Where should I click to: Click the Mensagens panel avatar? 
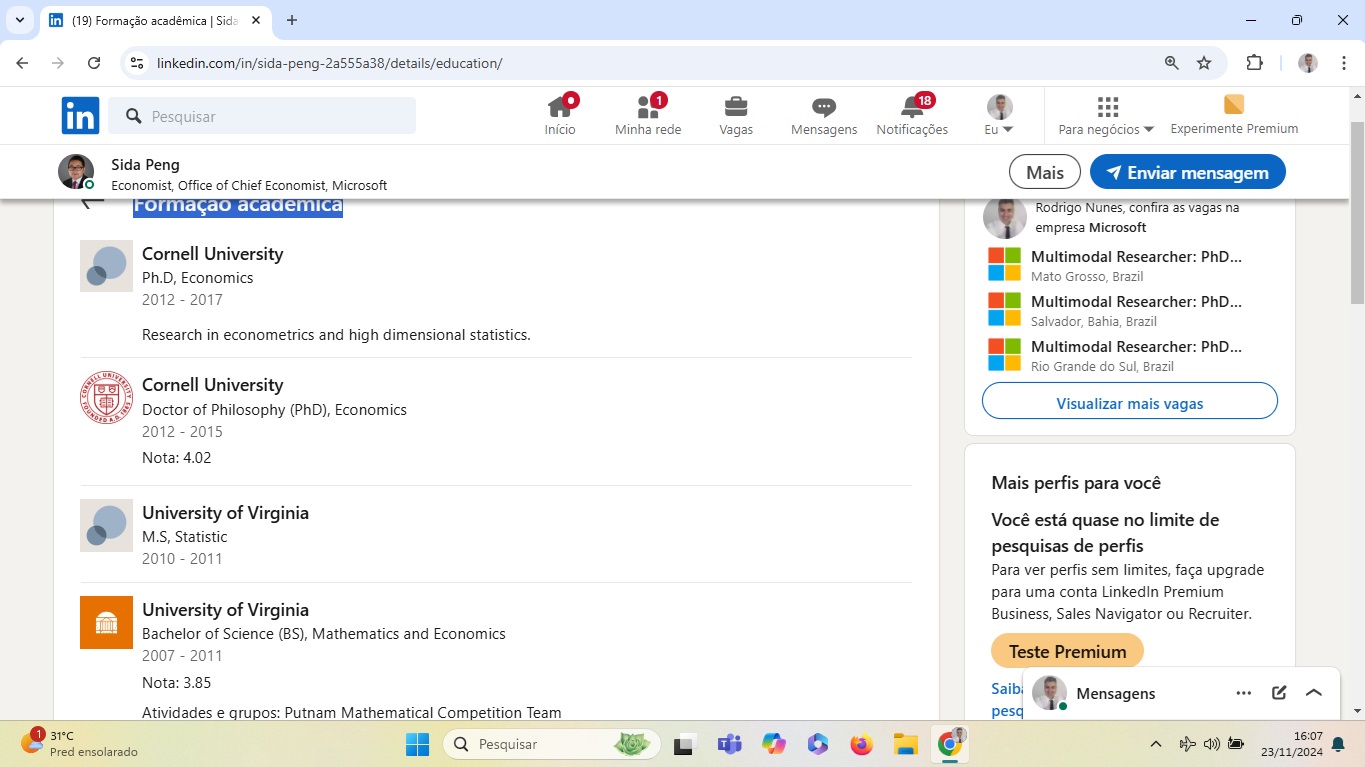(1049, 693)
